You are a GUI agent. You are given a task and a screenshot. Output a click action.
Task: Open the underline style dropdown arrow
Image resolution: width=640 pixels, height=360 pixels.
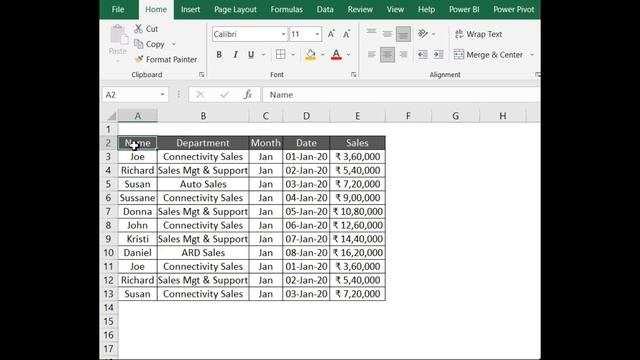point(263,54)
